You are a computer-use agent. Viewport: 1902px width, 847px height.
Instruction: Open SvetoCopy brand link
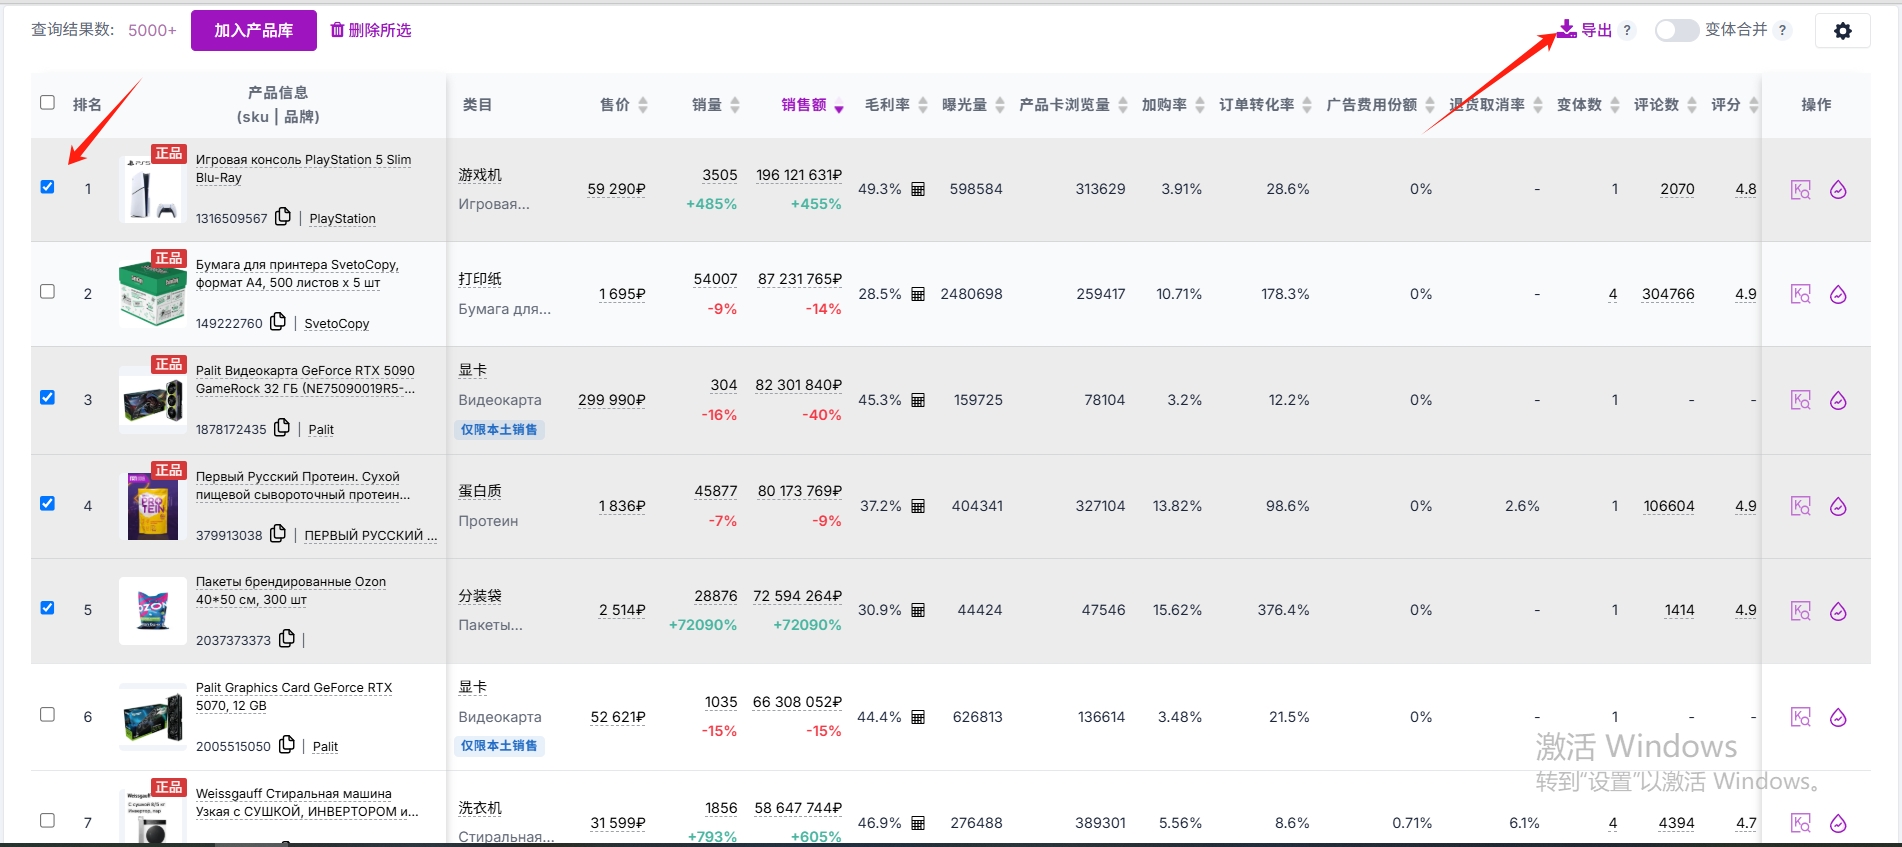(x=337, y=324)
